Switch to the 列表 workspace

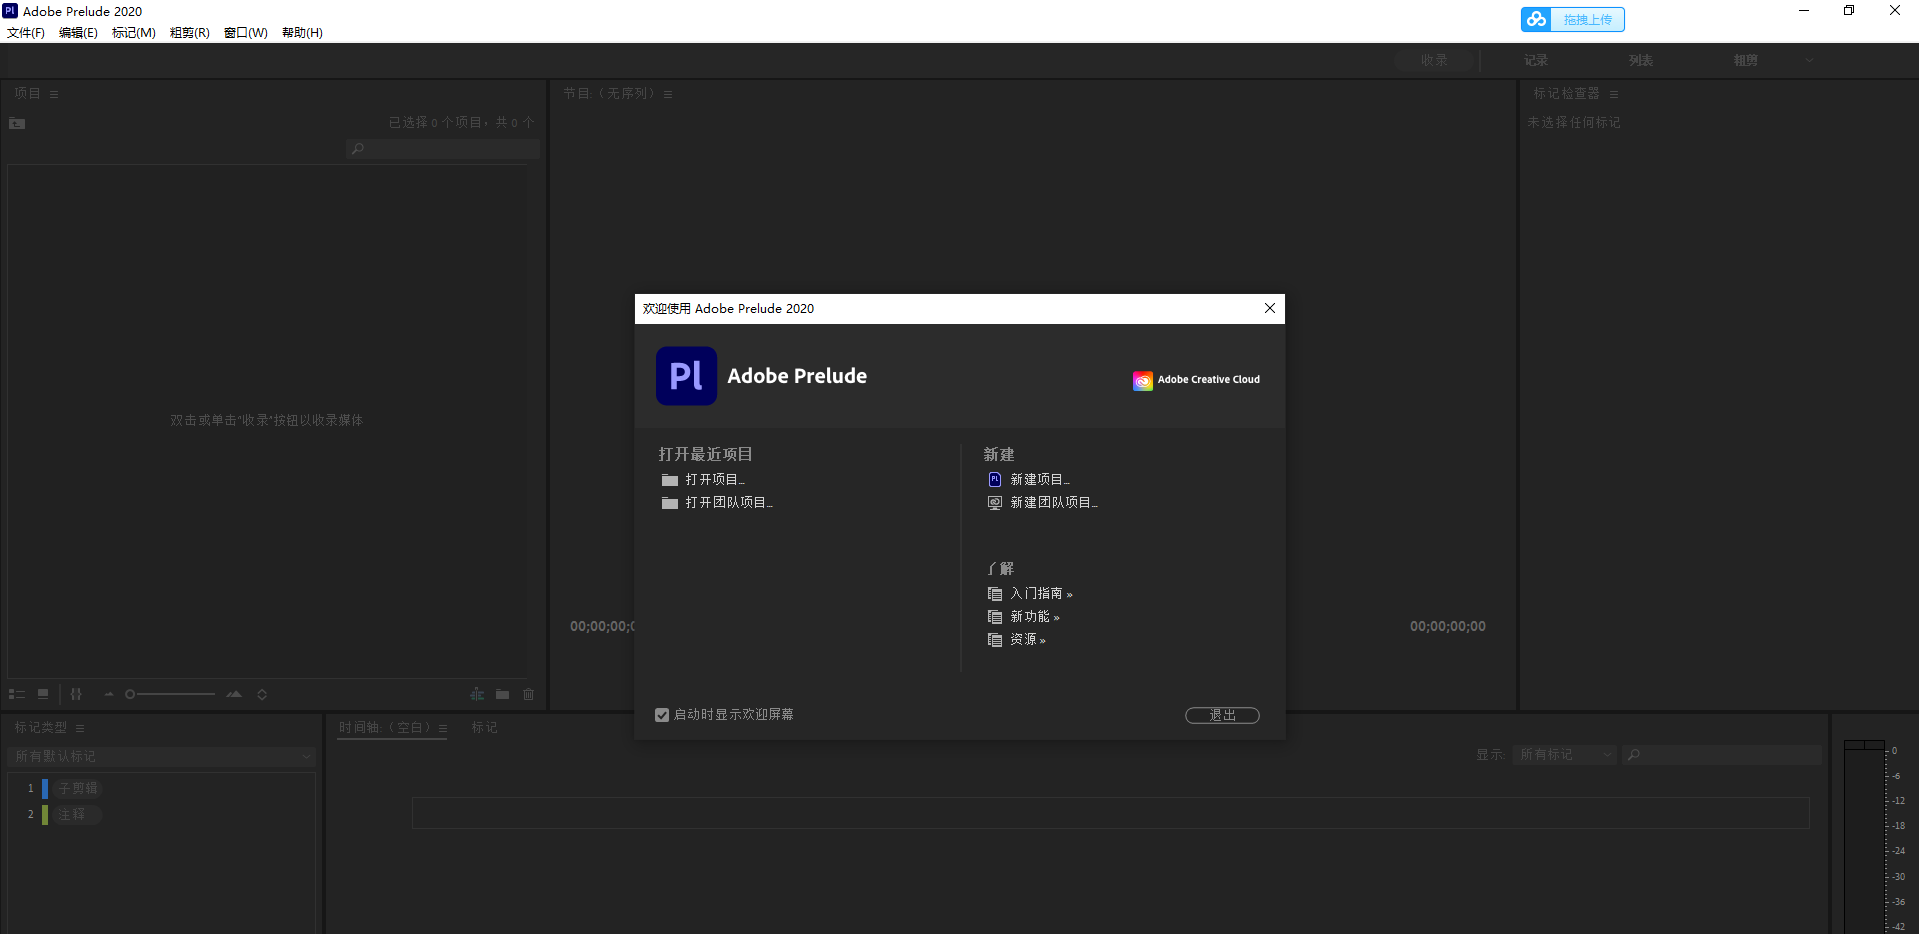point(1641,61)
